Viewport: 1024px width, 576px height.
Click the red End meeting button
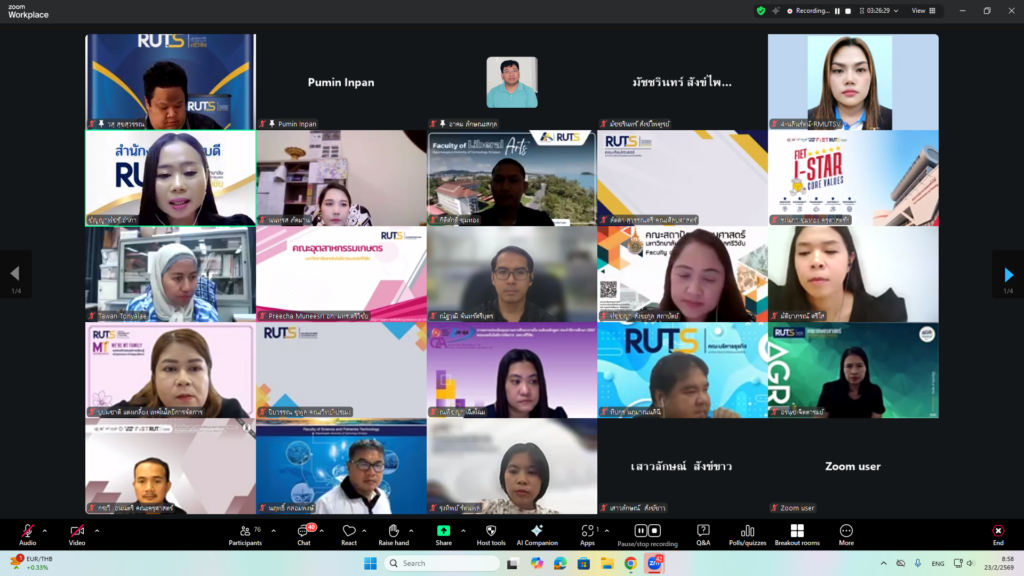tap(997, 531)
